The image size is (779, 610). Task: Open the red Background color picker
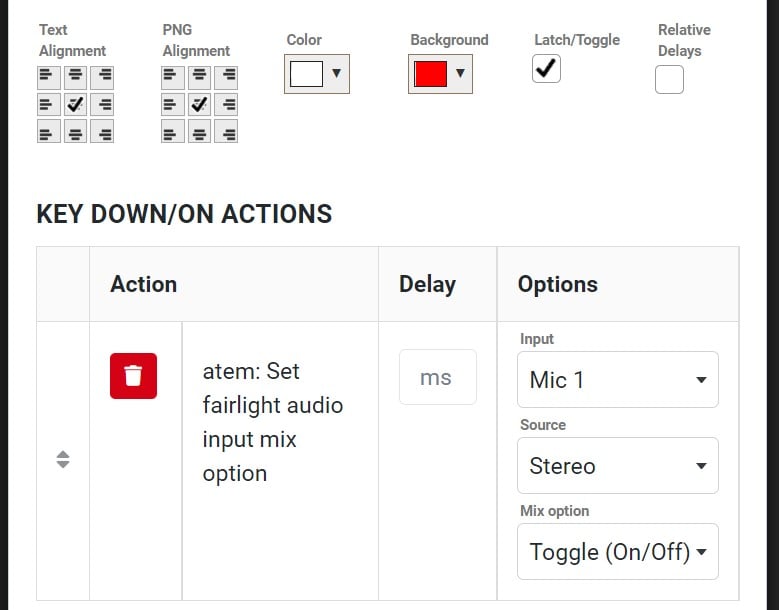[440, 74]
